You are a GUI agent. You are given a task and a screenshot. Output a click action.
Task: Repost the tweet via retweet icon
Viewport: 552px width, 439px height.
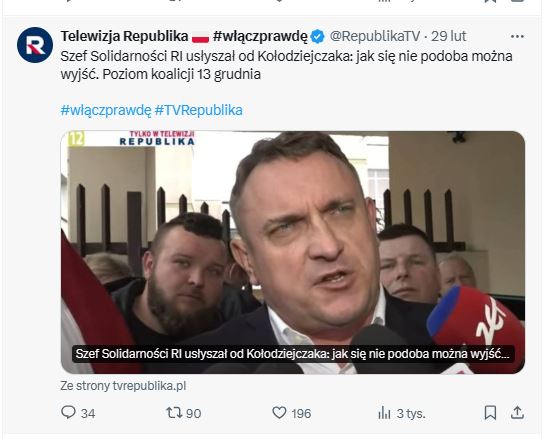click(174, 412)
